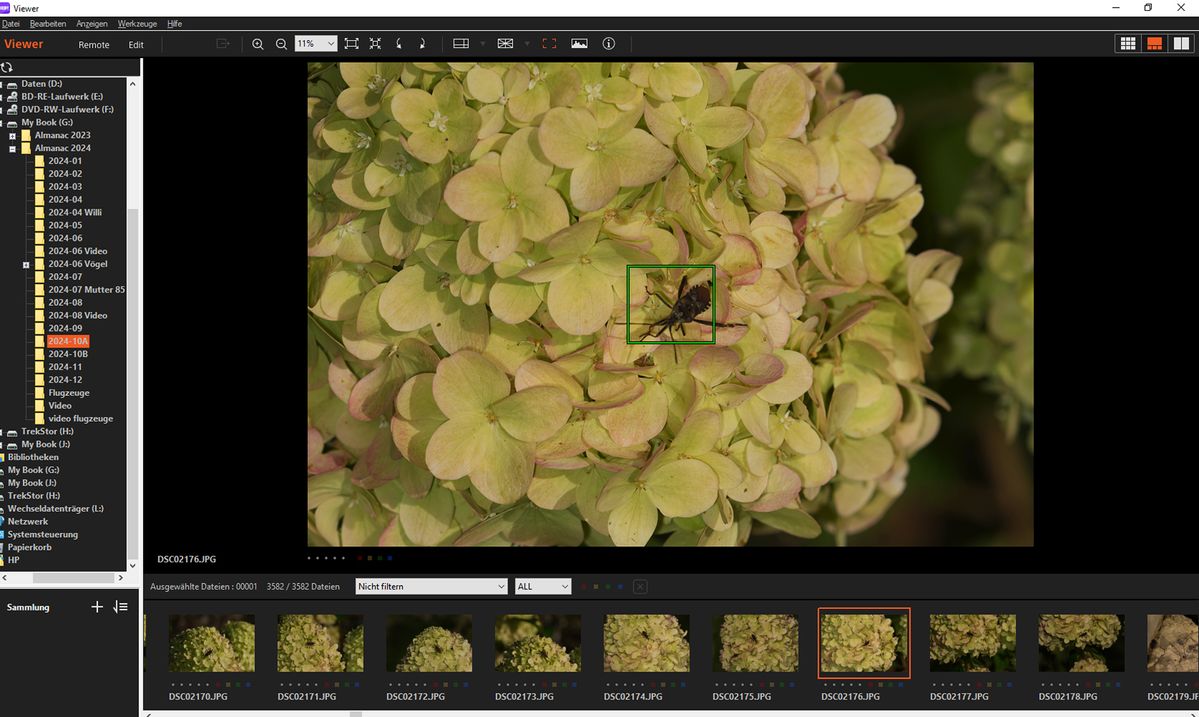Image resolution: width=1199 pixels, height=717 pixels.
Task: Rotate the image clockwise
Action: click(x=422, y=44)
